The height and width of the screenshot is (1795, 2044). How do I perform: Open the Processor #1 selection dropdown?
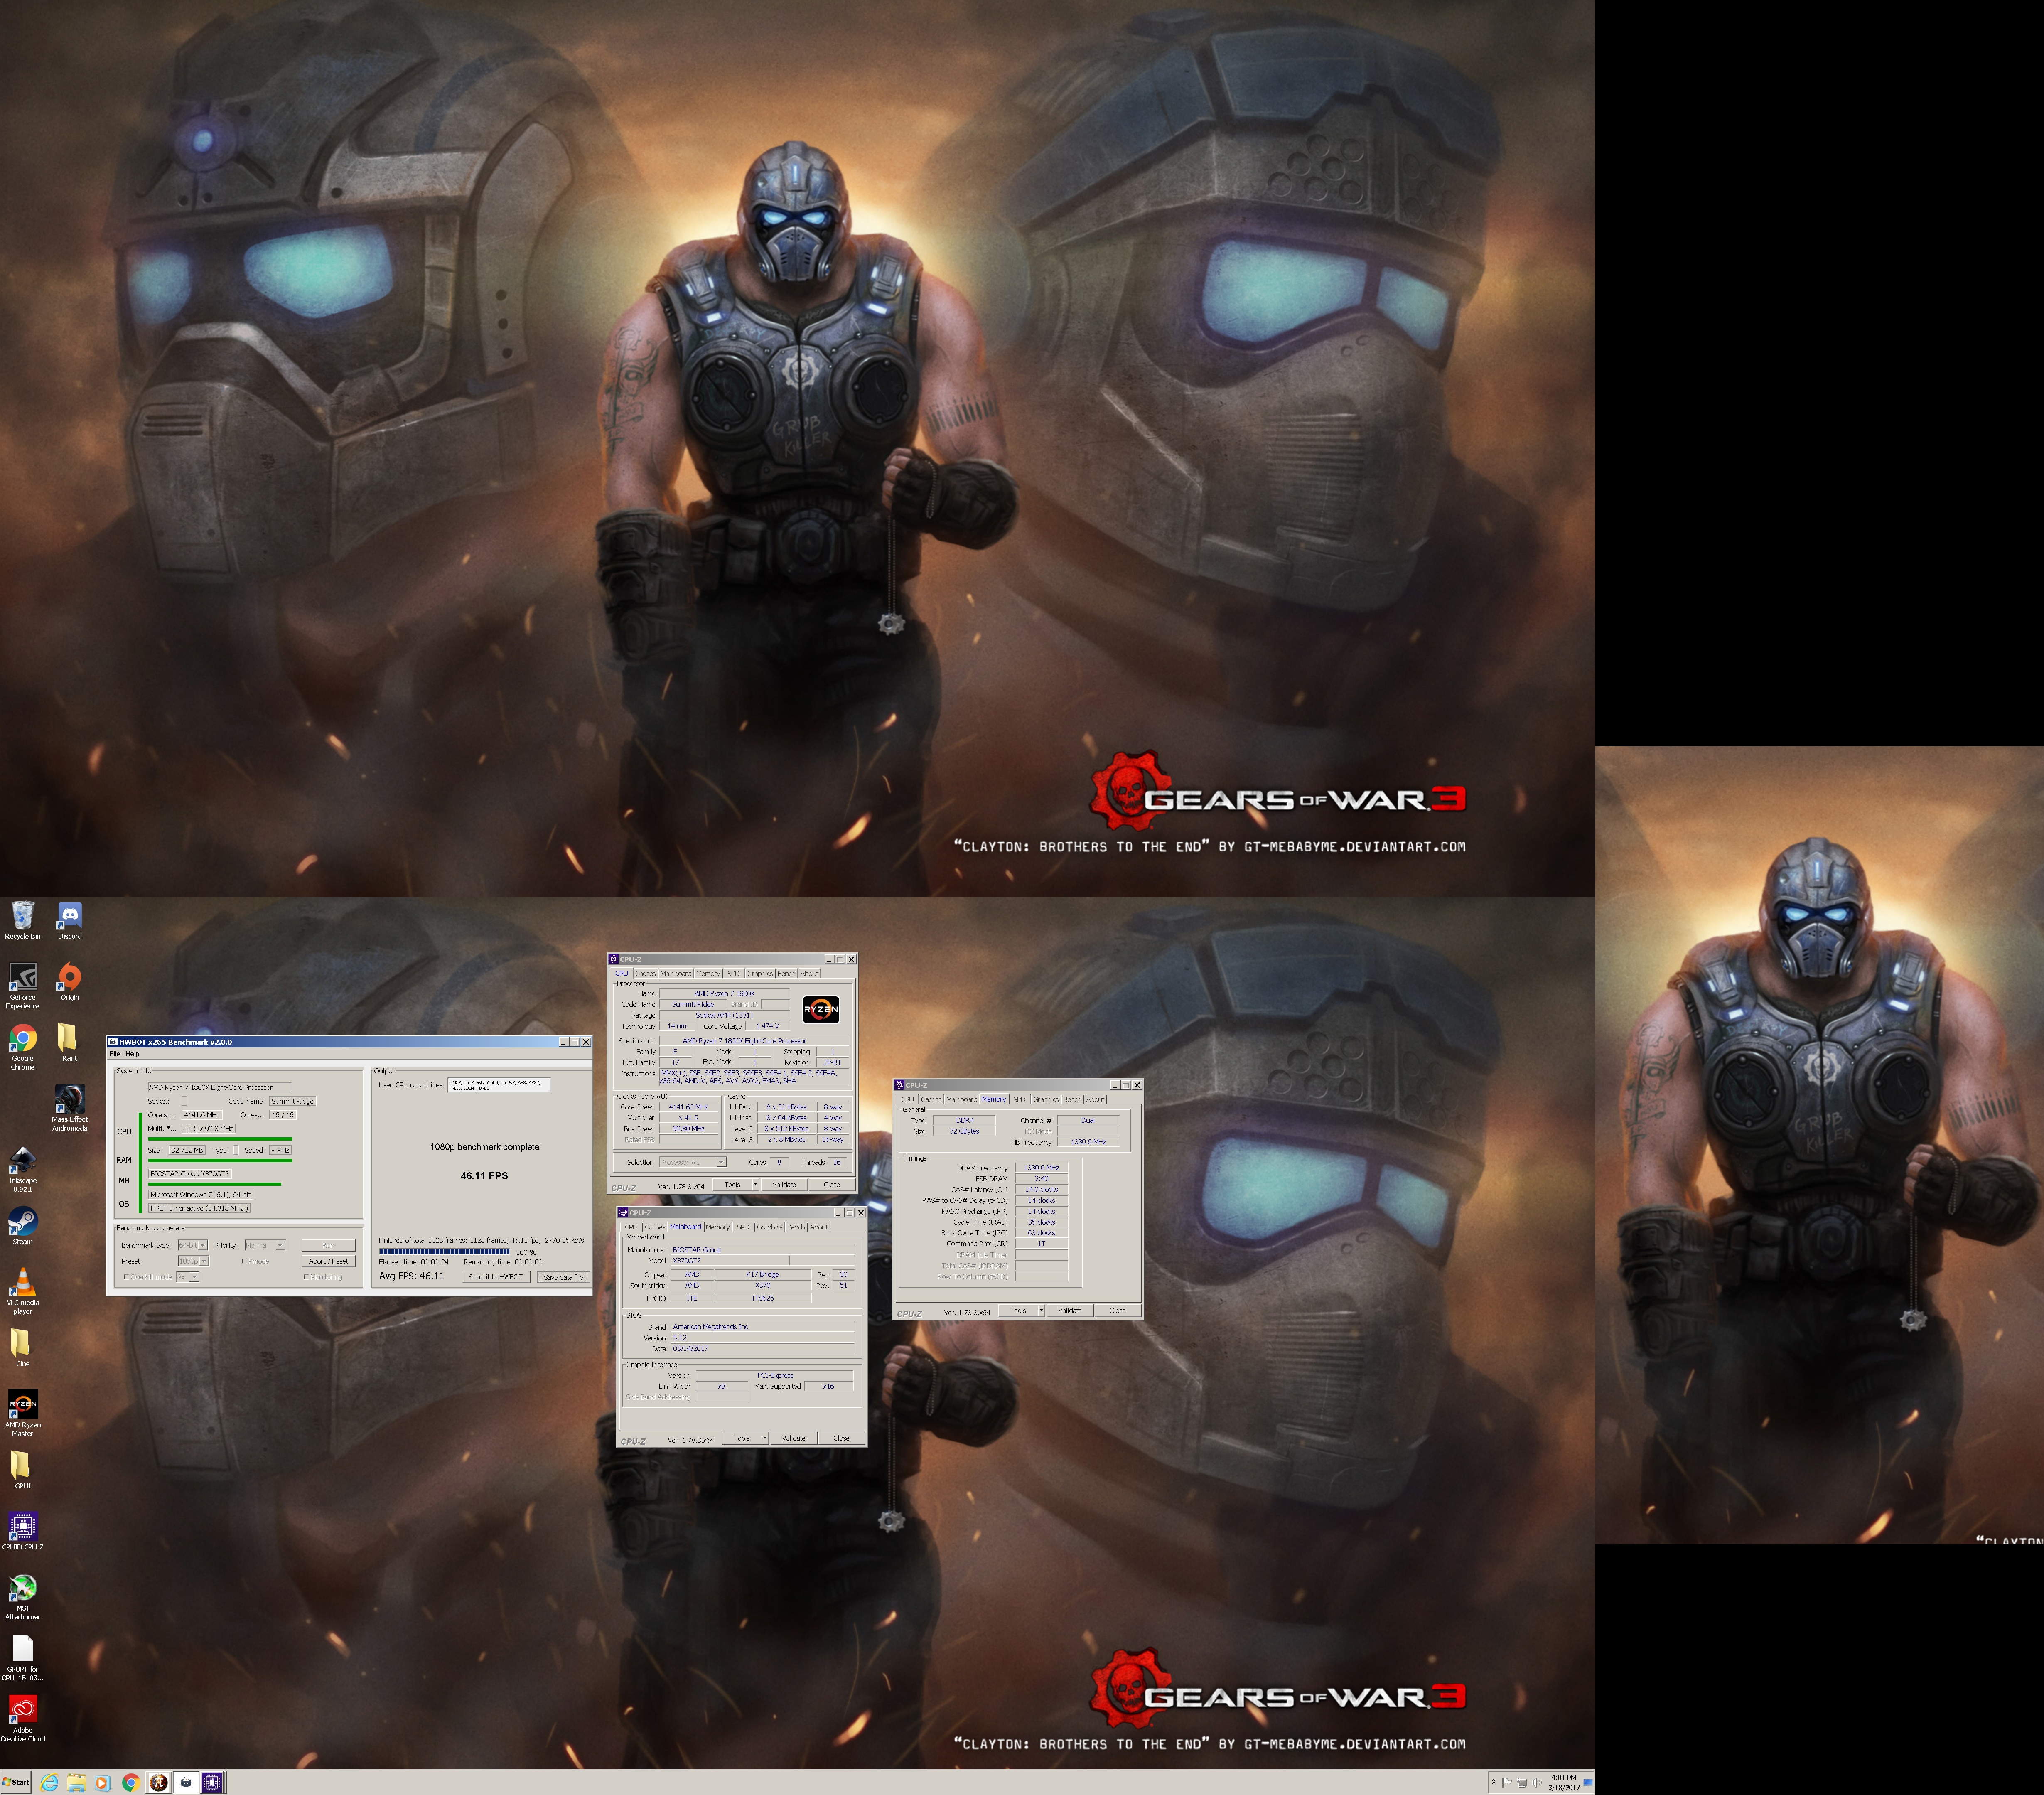click(x=692, y=1162)
